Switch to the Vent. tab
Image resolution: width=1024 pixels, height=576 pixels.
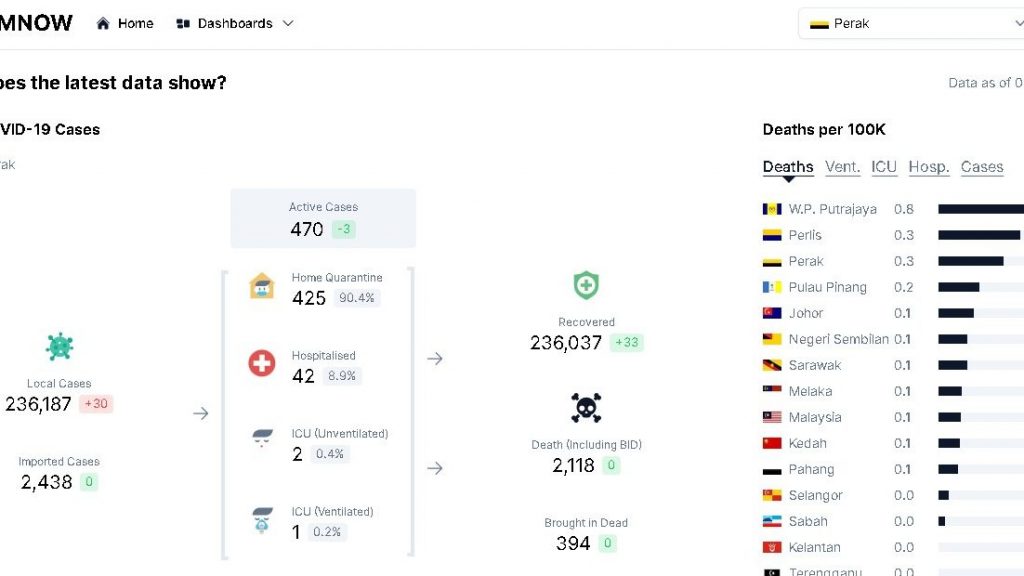[x=842, y=167]
